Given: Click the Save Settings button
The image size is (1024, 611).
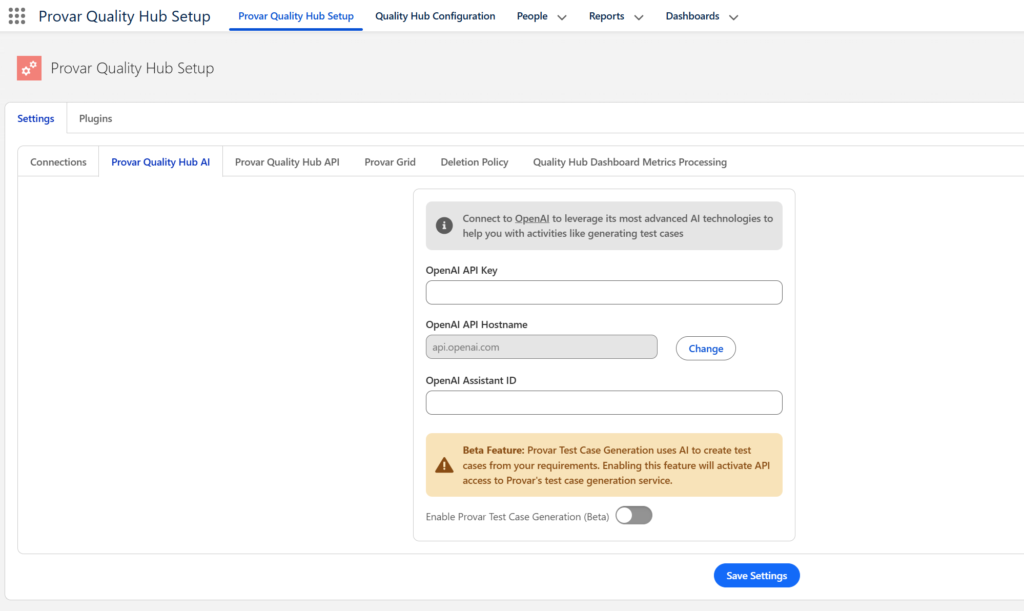Looking at the screenshot, I should click(x=756, y=575).
